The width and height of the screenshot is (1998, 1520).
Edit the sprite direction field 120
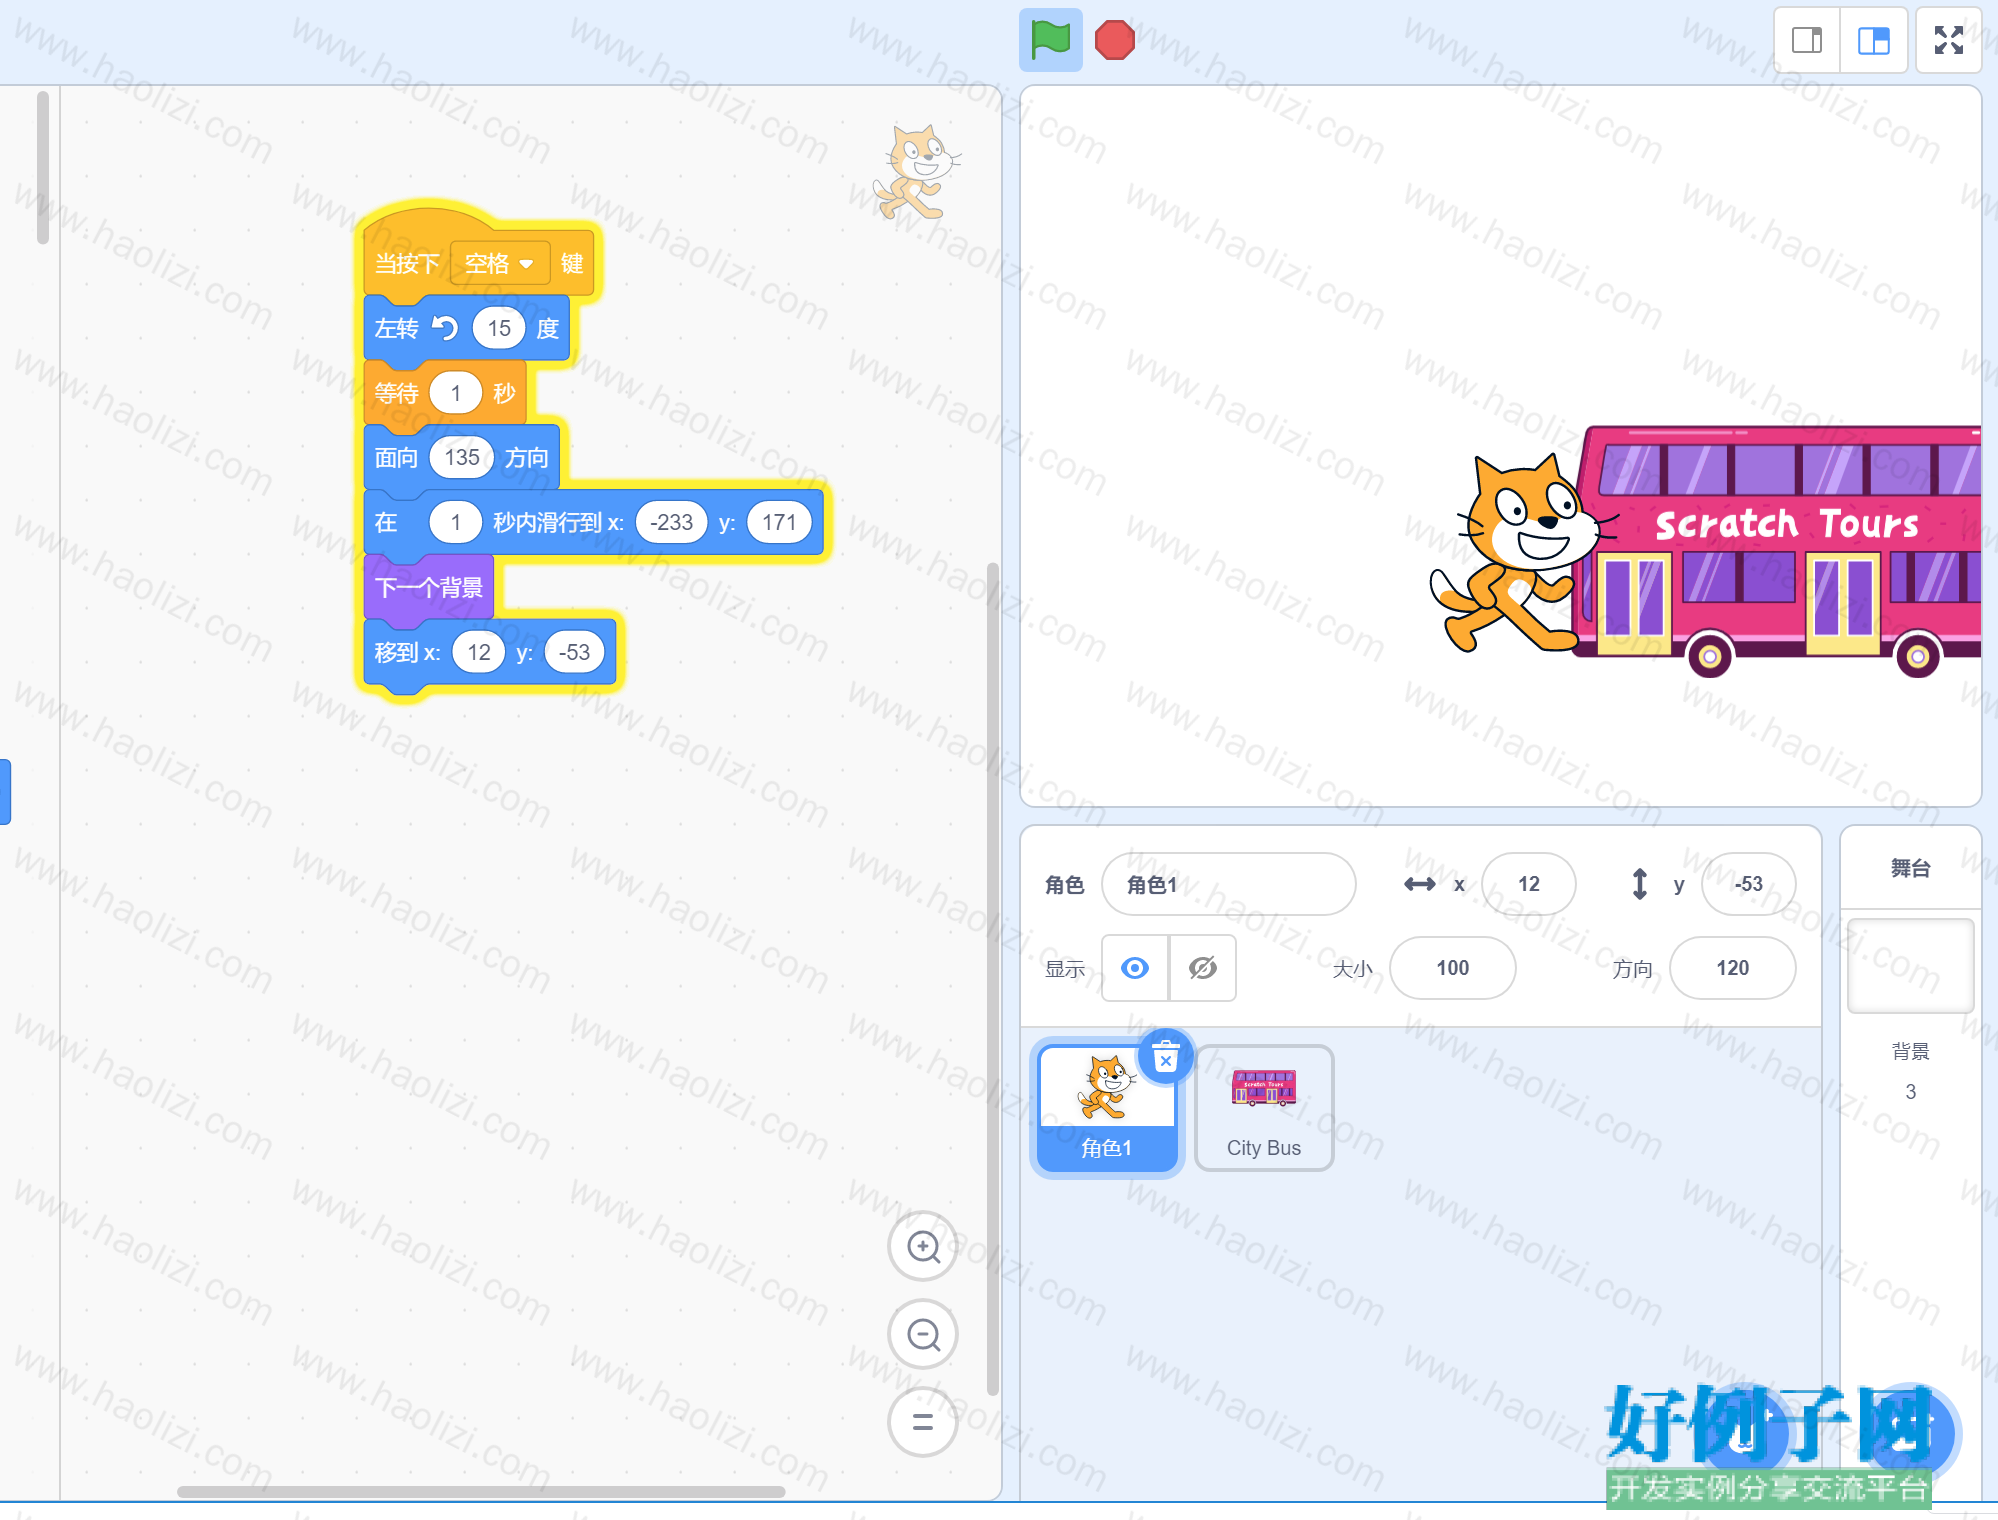click(x=1732, y=968)
